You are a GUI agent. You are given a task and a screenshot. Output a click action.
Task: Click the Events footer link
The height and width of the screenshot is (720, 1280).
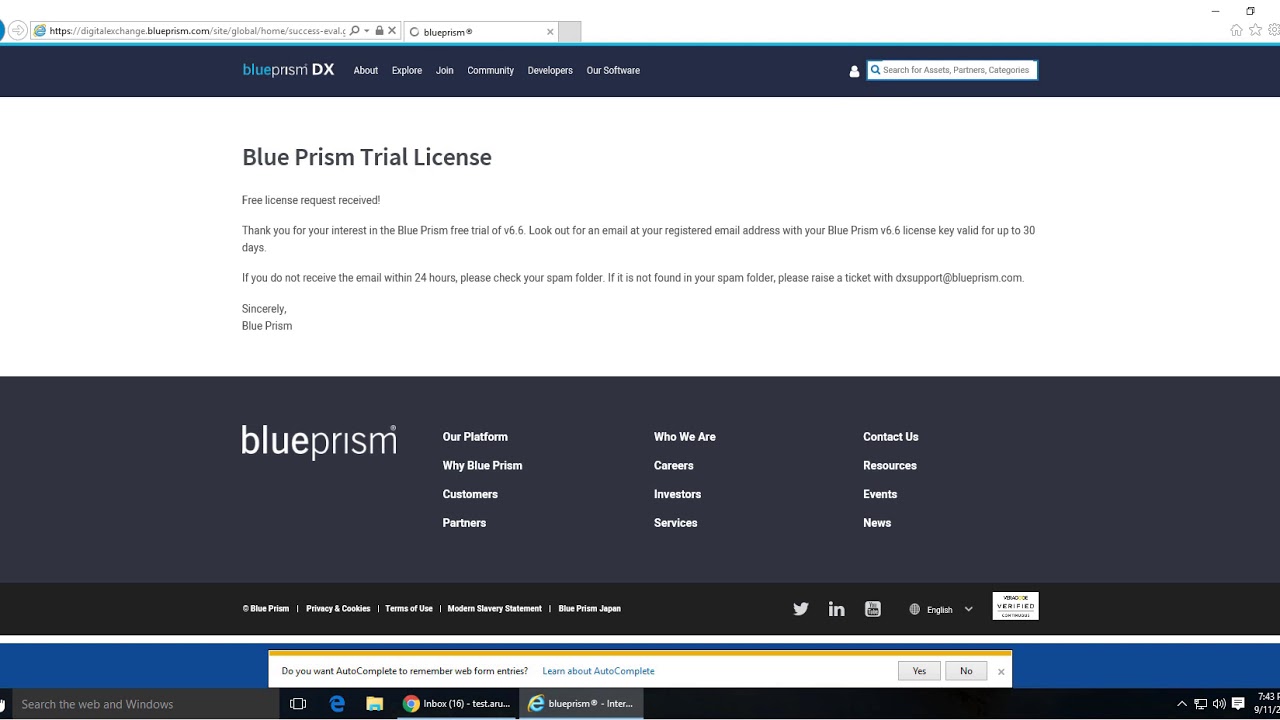point(880,494)
